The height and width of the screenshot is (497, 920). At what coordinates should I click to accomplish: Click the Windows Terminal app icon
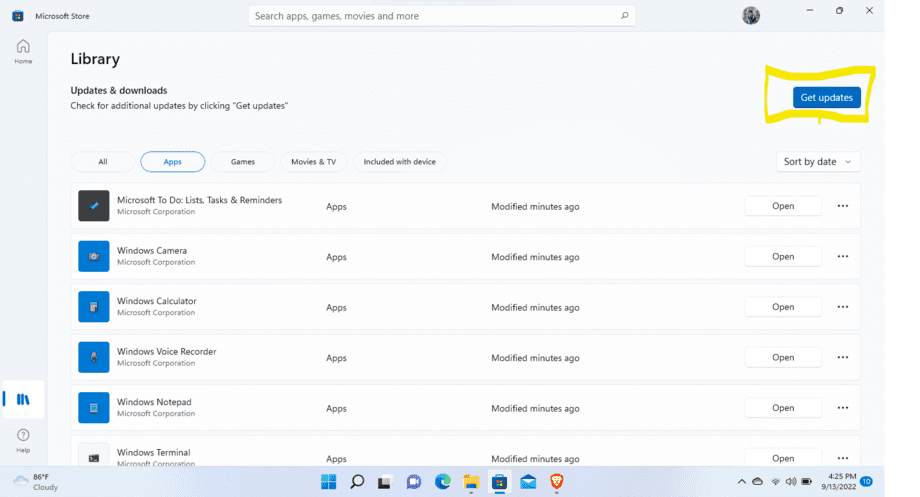coord(94,455)
